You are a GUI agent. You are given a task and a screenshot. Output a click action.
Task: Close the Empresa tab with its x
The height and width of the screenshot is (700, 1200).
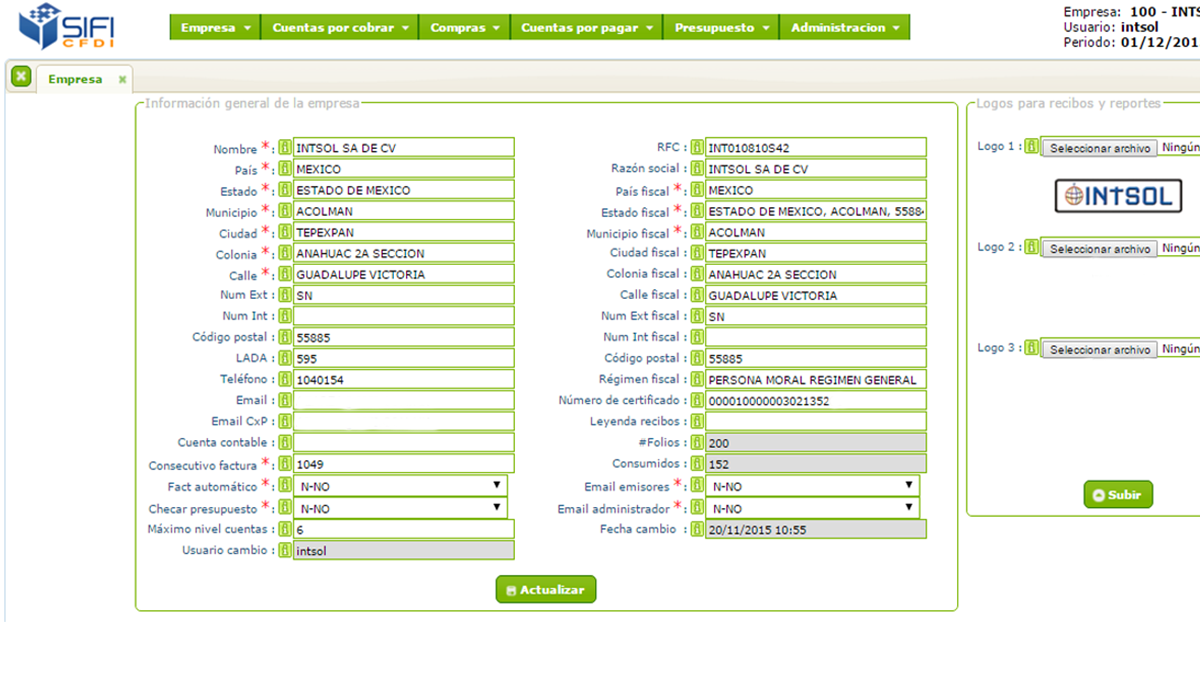tap(122, 79)
